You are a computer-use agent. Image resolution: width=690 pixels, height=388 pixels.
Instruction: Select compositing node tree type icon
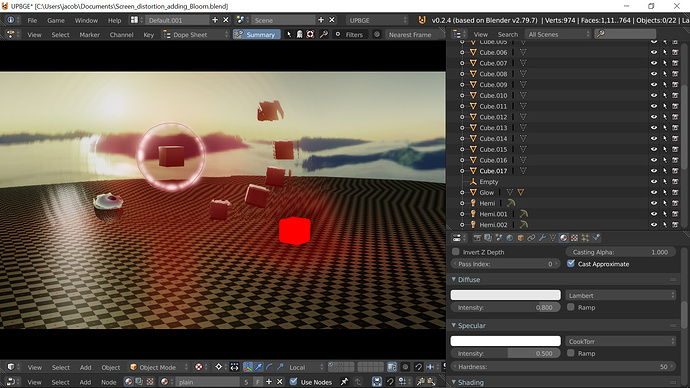[139, 382]
